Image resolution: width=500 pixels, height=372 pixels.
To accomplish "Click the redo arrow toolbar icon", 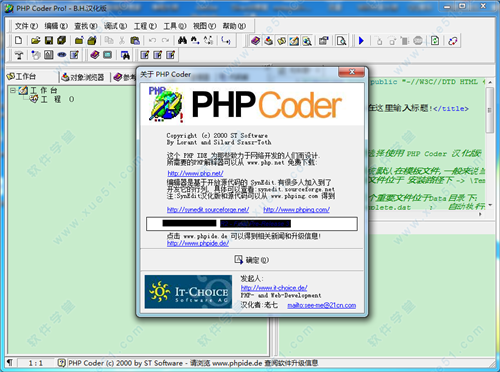I will click(165, 41).
